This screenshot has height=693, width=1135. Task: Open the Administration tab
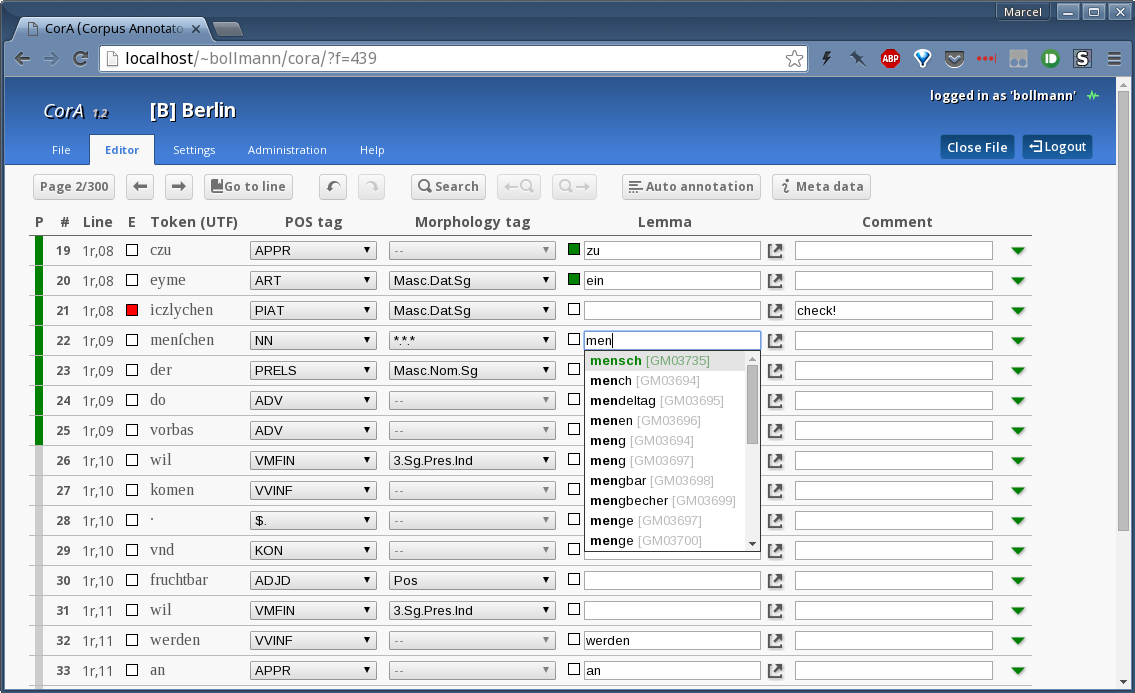(287, 150)
